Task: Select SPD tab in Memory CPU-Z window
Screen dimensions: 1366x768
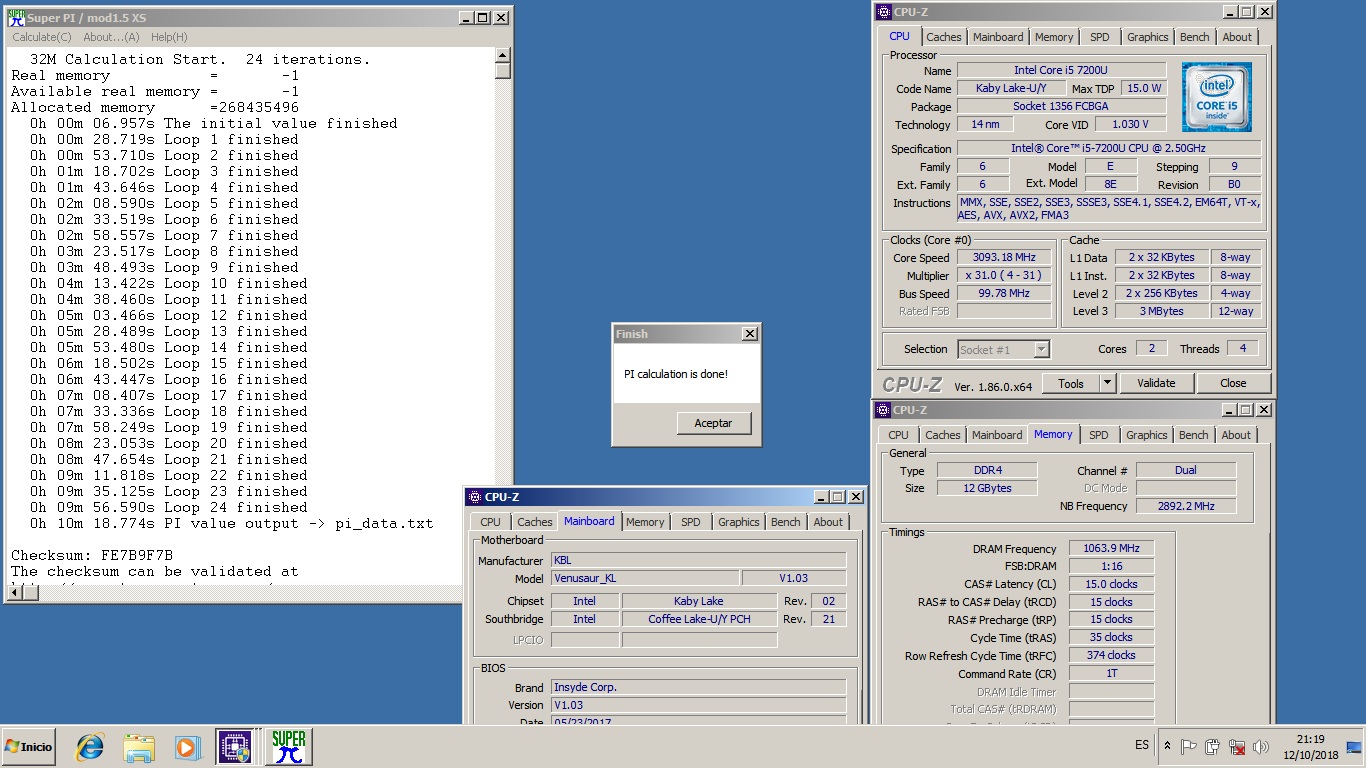Action: click(1098, 435)
